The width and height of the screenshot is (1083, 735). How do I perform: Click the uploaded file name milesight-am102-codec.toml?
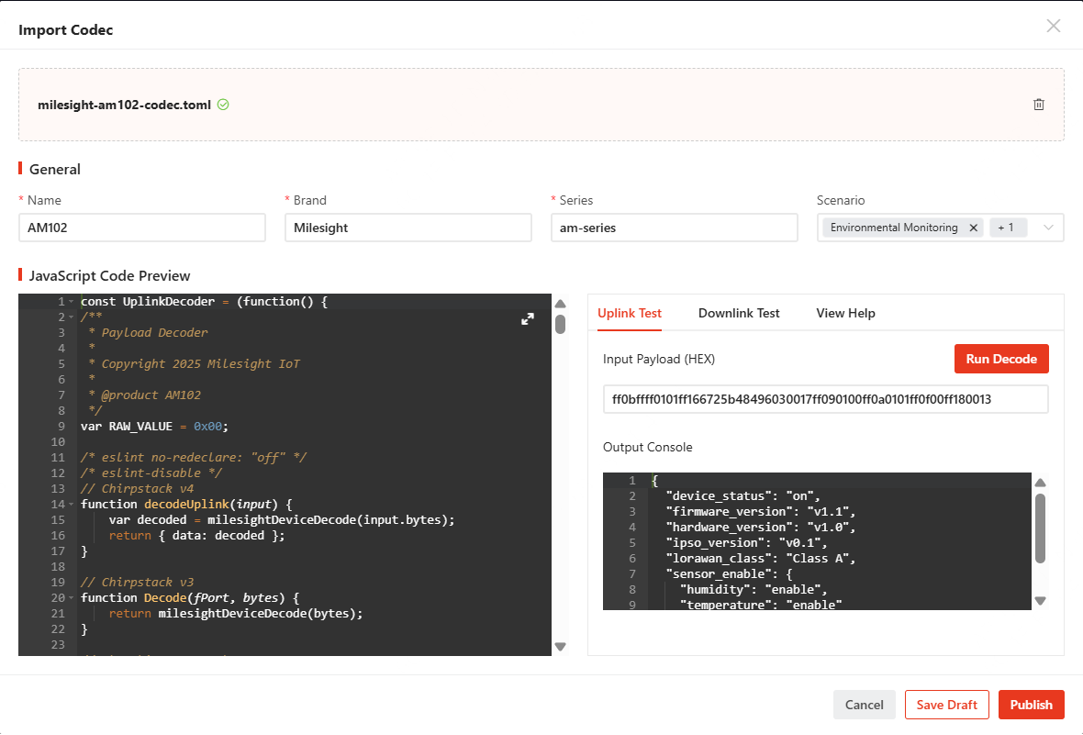(x=124, y=104)
